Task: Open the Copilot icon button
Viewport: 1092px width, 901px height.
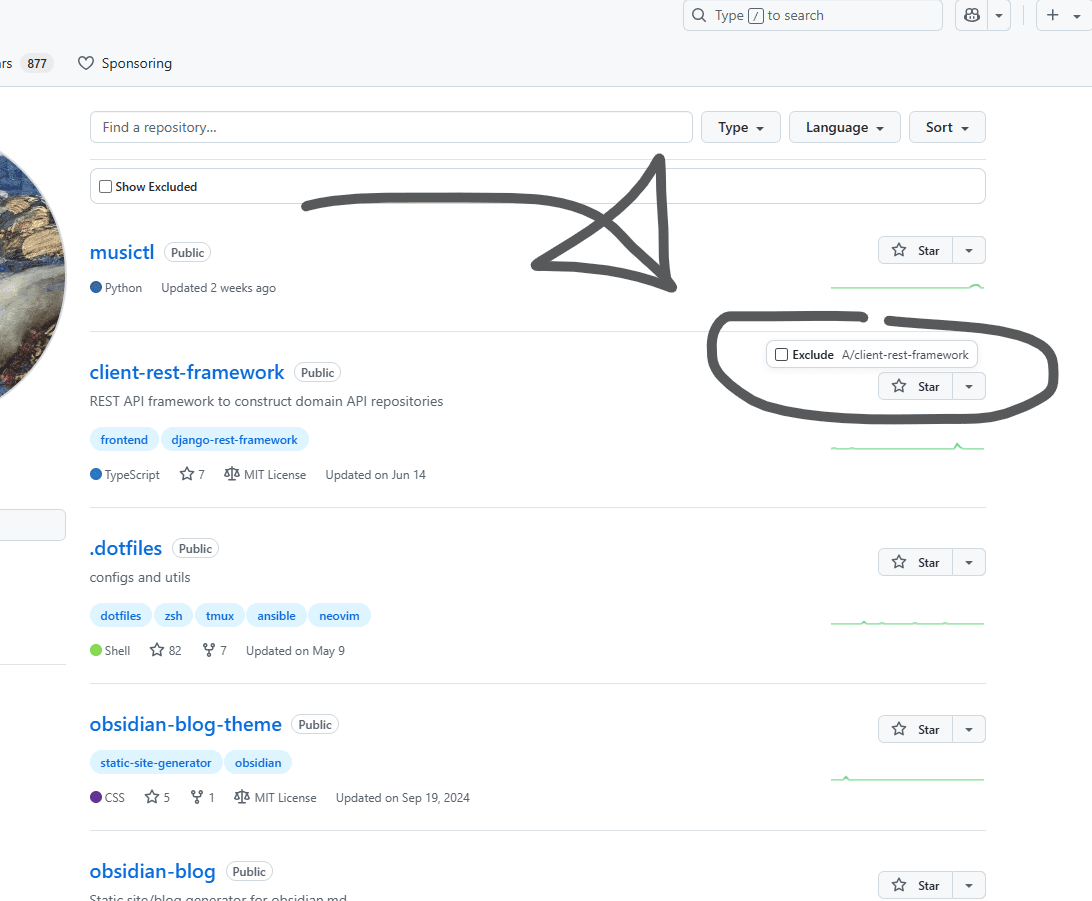Action: coord(972,15)
